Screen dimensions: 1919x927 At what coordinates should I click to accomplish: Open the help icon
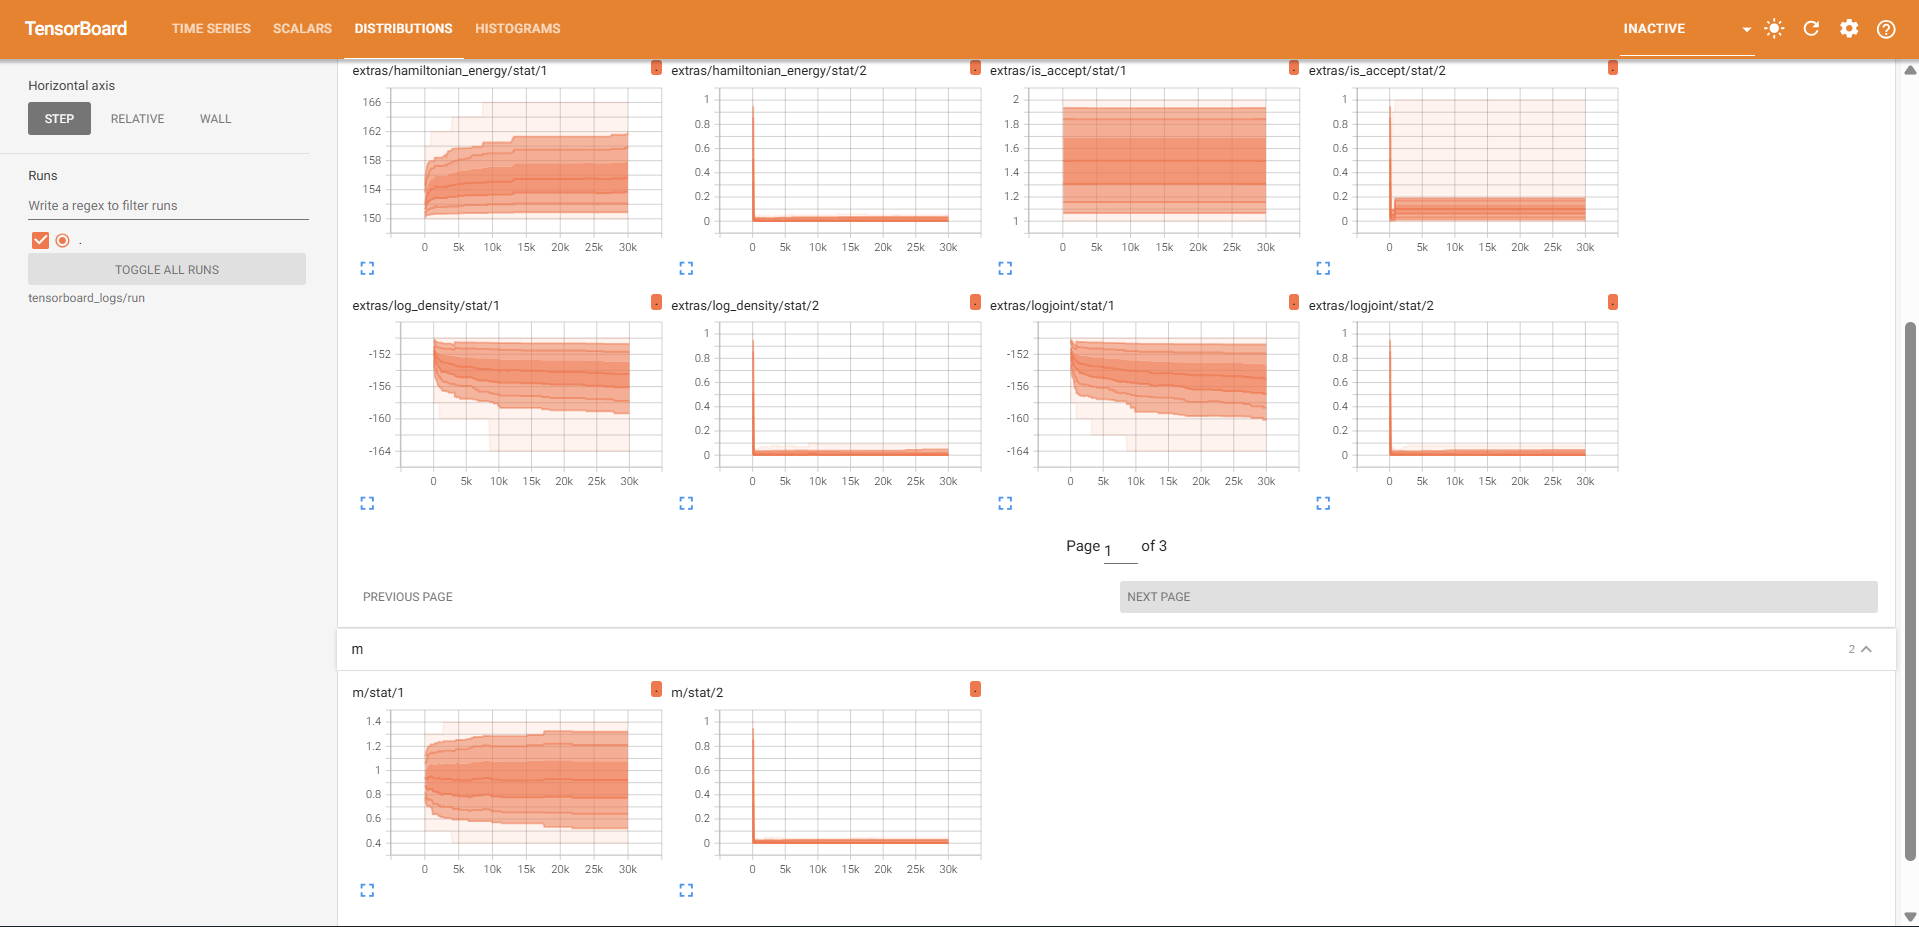[x=1887, y=29]
